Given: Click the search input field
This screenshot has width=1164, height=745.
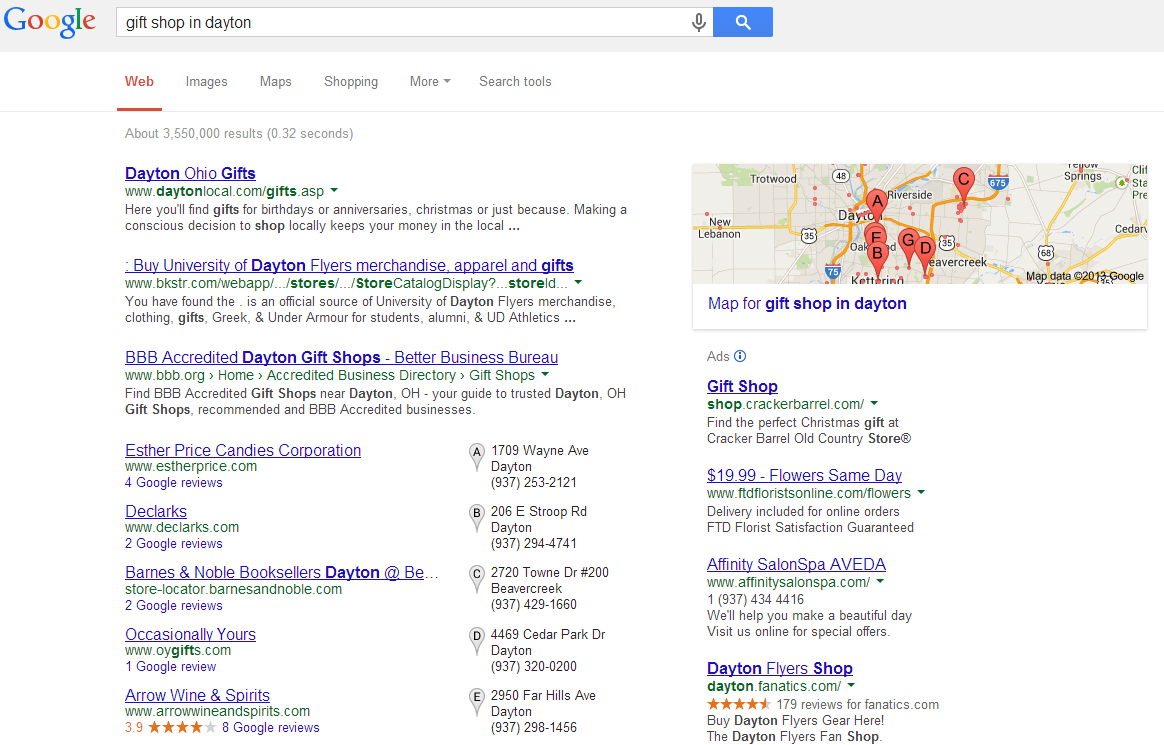Looking at the screenshot, I should click(x=400, y=22).
